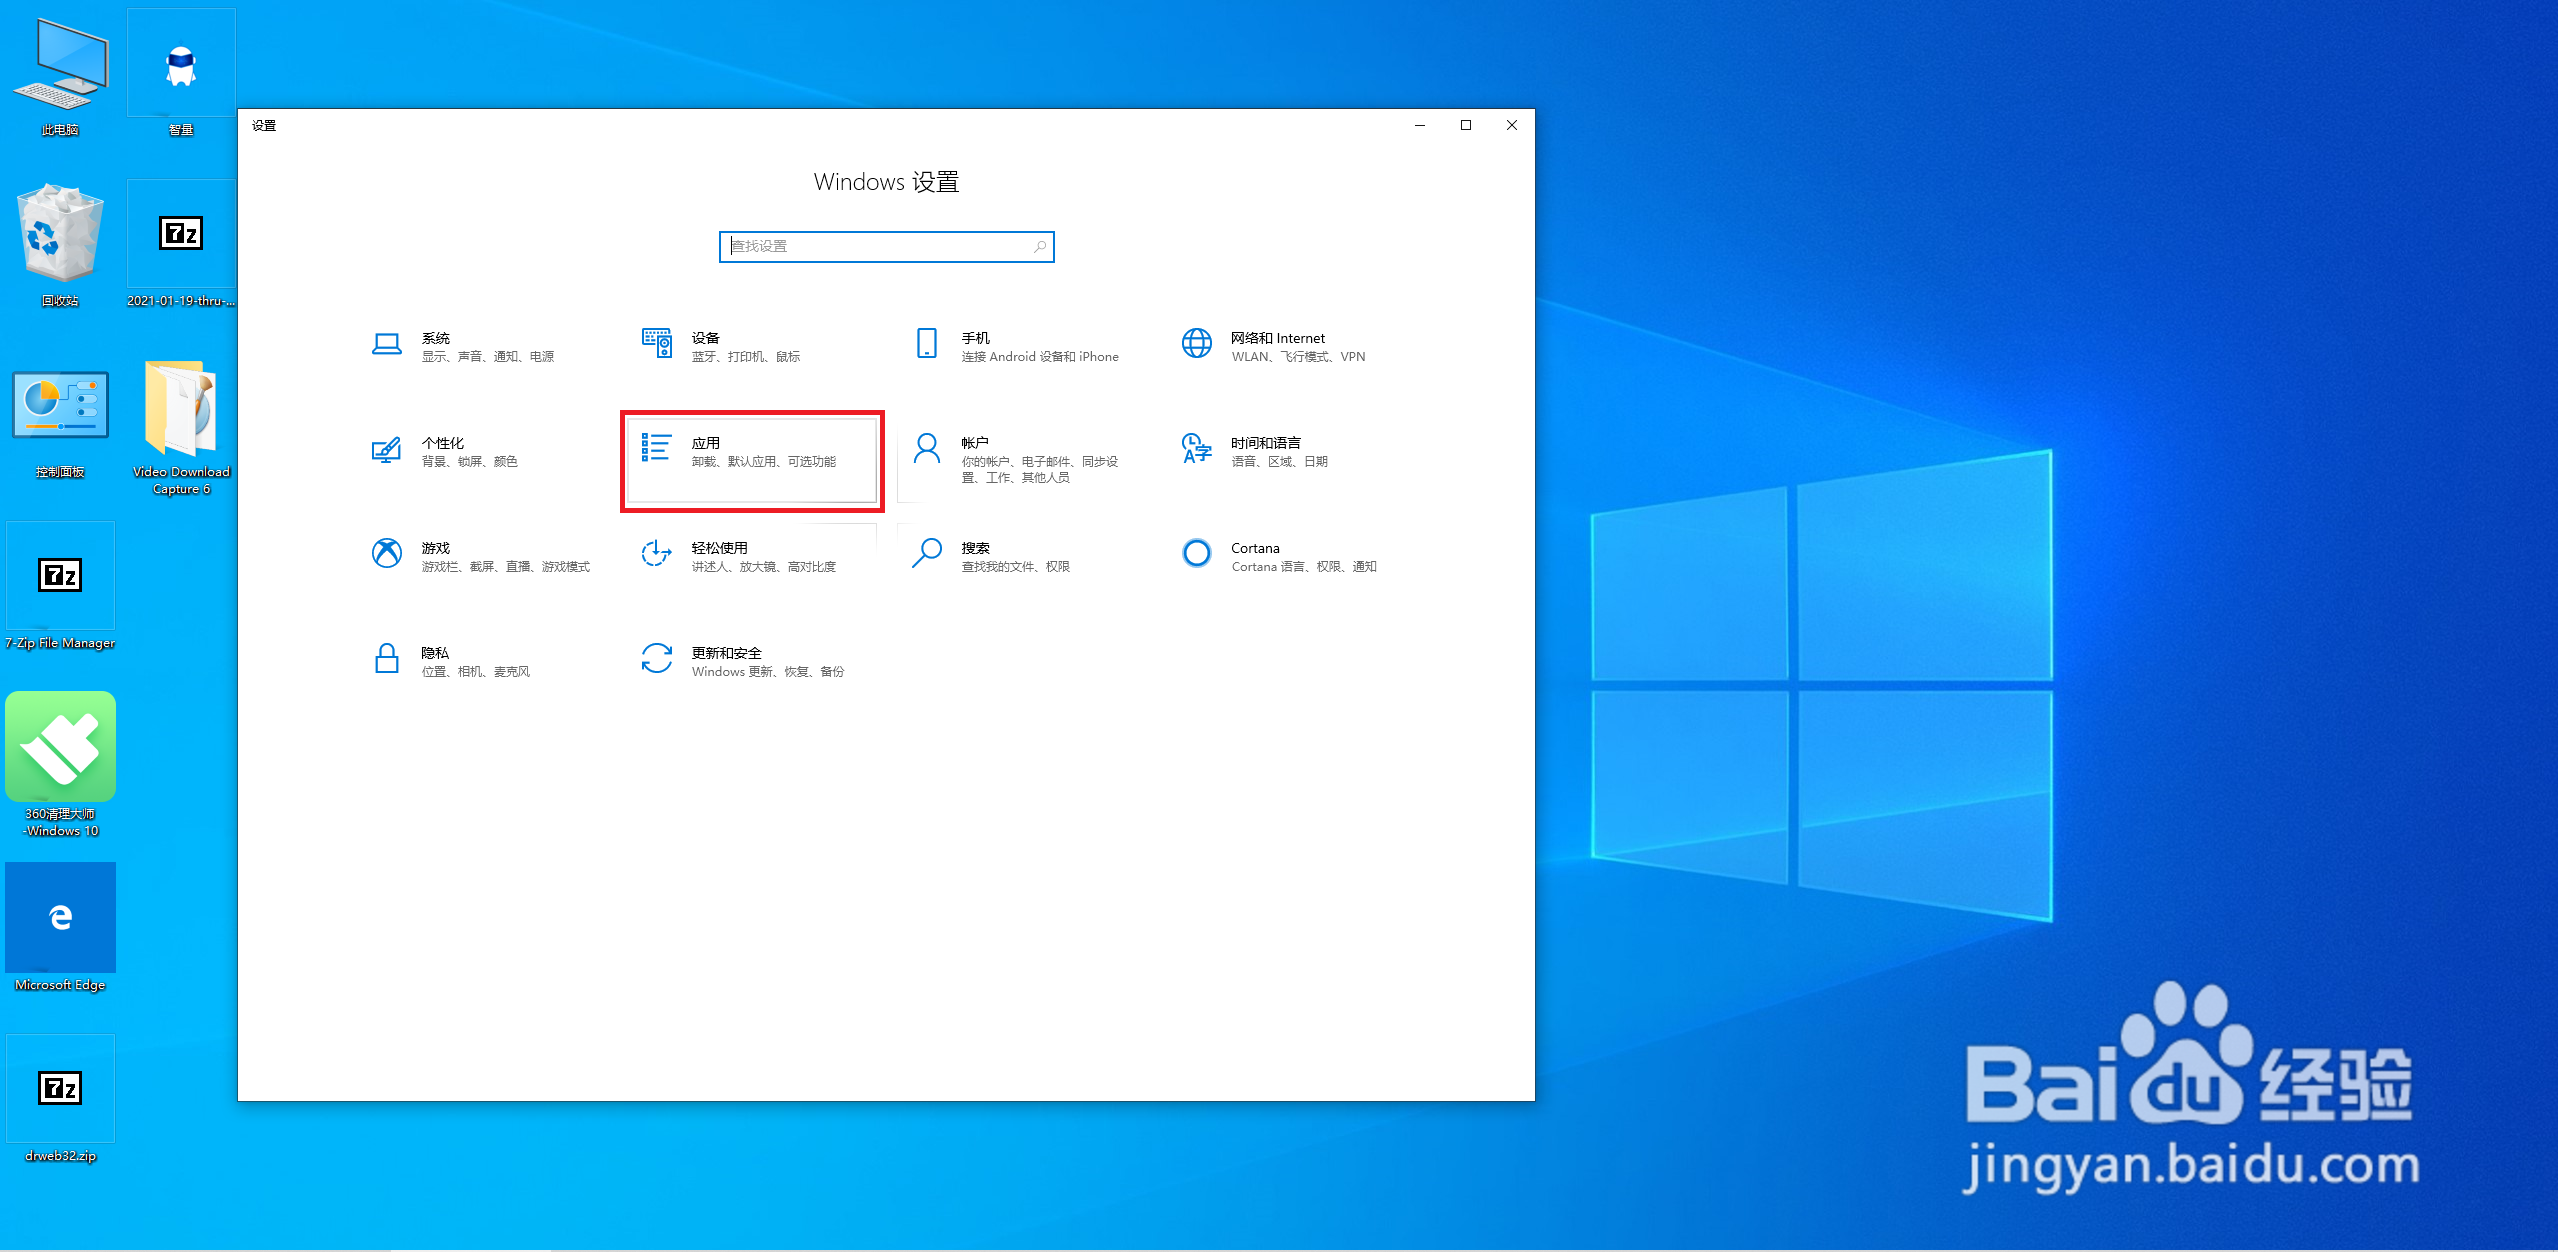Open 时间和语言 (Time & Language) icon
2558x1252 pixels.
click(x=1197, y=450)
